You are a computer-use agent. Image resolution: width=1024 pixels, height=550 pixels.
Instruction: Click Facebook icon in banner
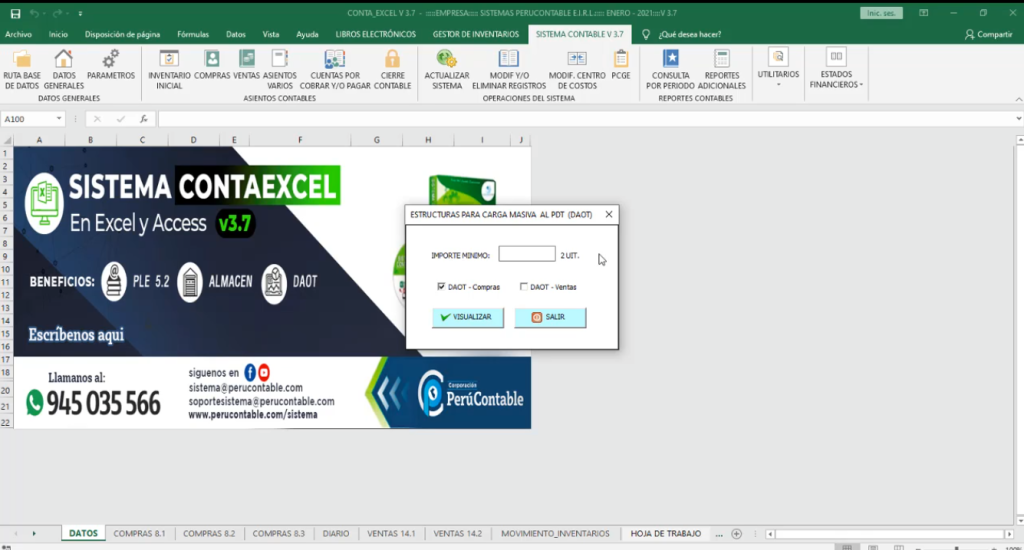tap(249, 372)
